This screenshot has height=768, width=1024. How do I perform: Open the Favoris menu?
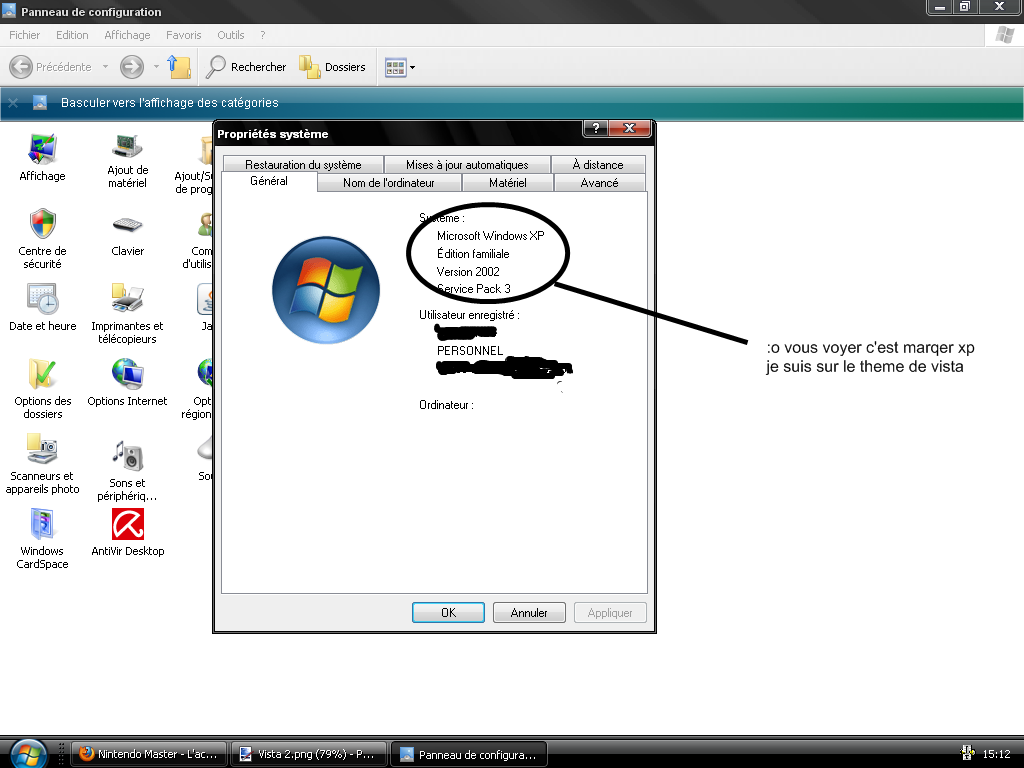tap(184, 35)
